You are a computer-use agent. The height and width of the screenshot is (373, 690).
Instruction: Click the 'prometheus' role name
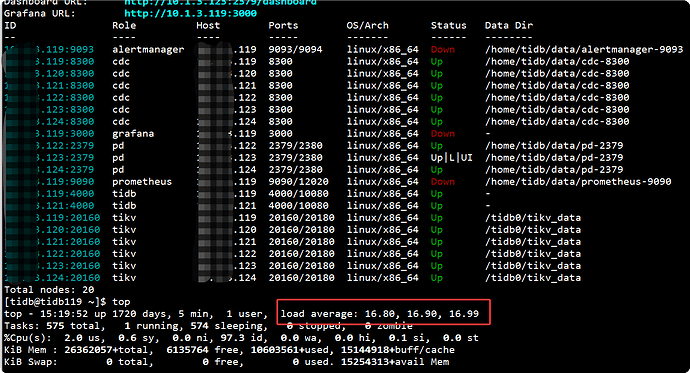(x=142, y=182)
